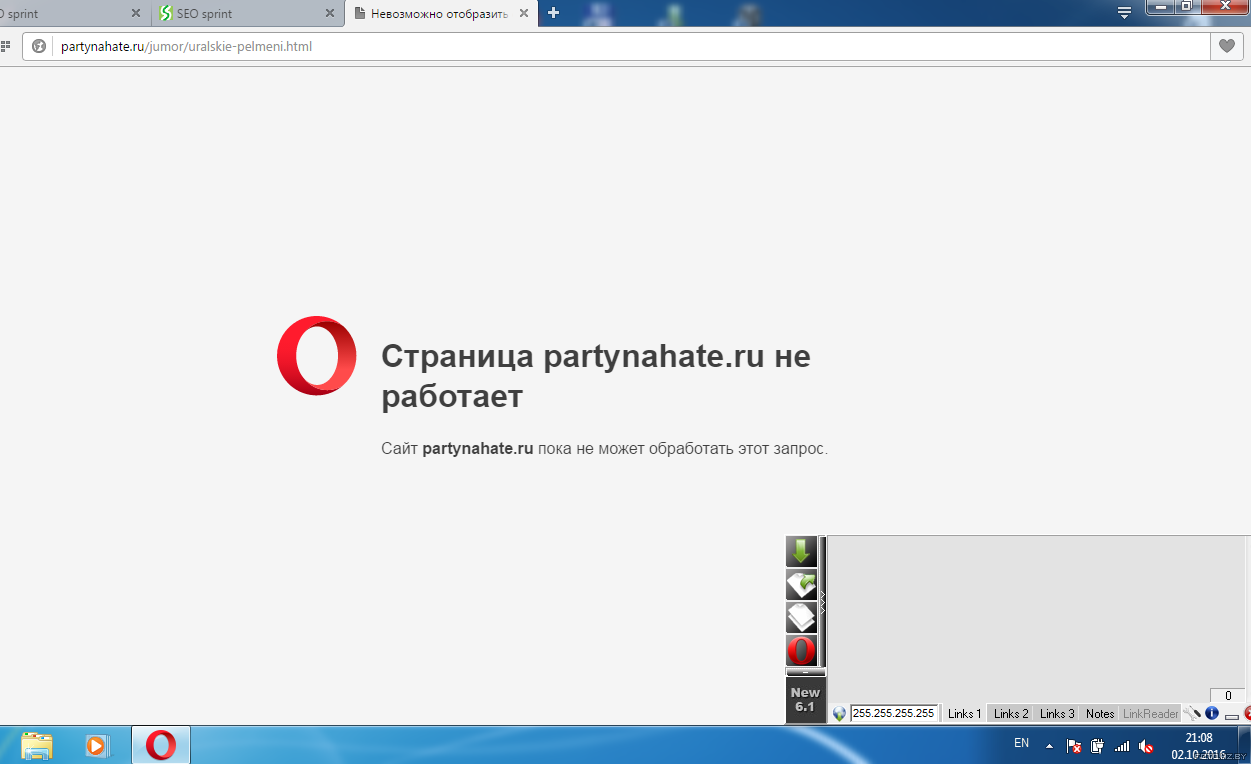1251x764 pixels.
Task: Switch to the Links 2 tab
Action: click(x=1011, y=714)
